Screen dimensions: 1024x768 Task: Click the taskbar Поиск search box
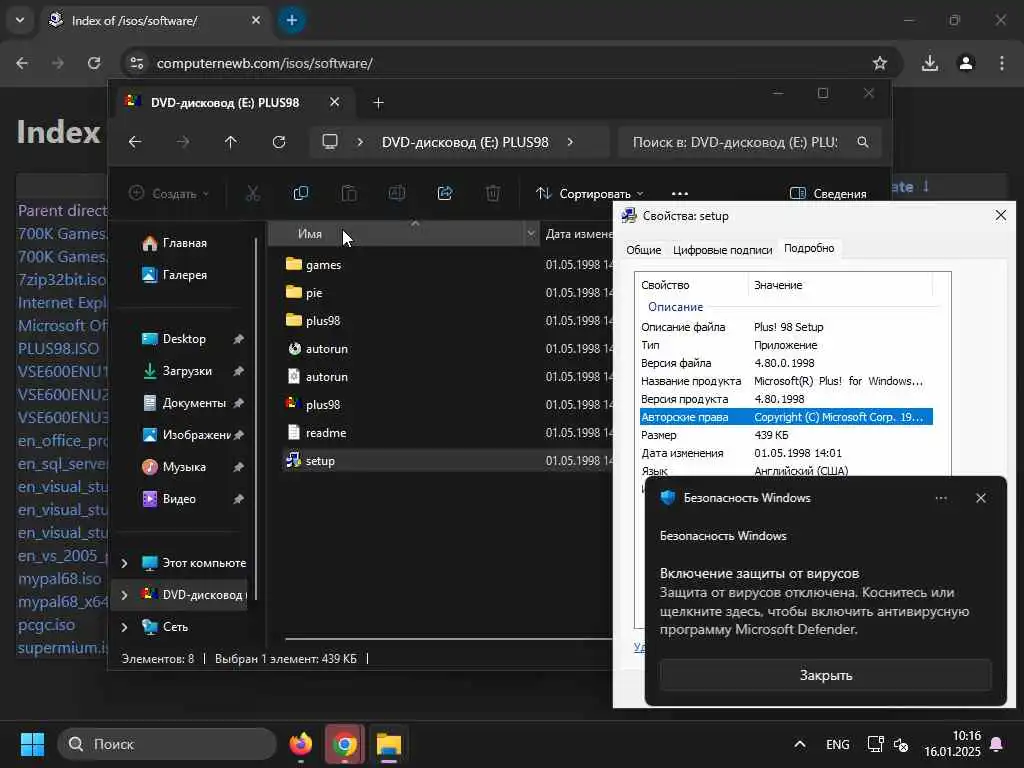click(167, 744)
